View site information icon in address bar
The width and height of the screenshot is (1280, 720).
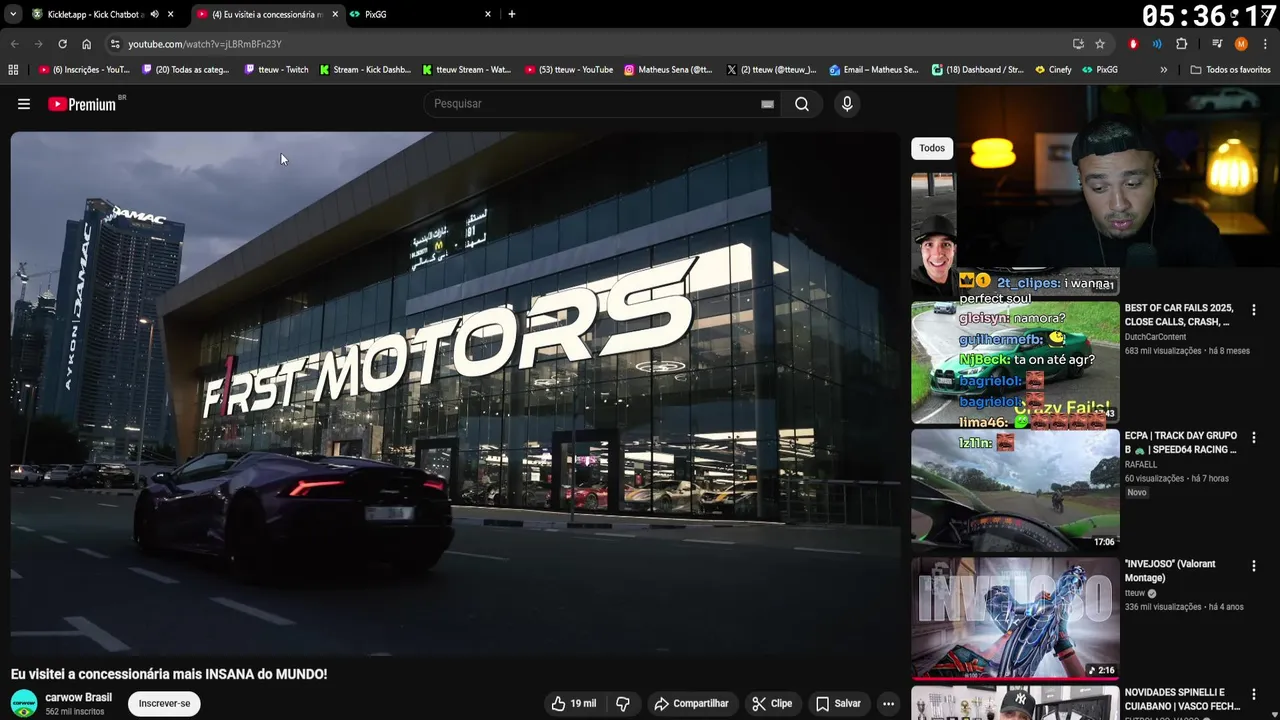tap(115, 44)
